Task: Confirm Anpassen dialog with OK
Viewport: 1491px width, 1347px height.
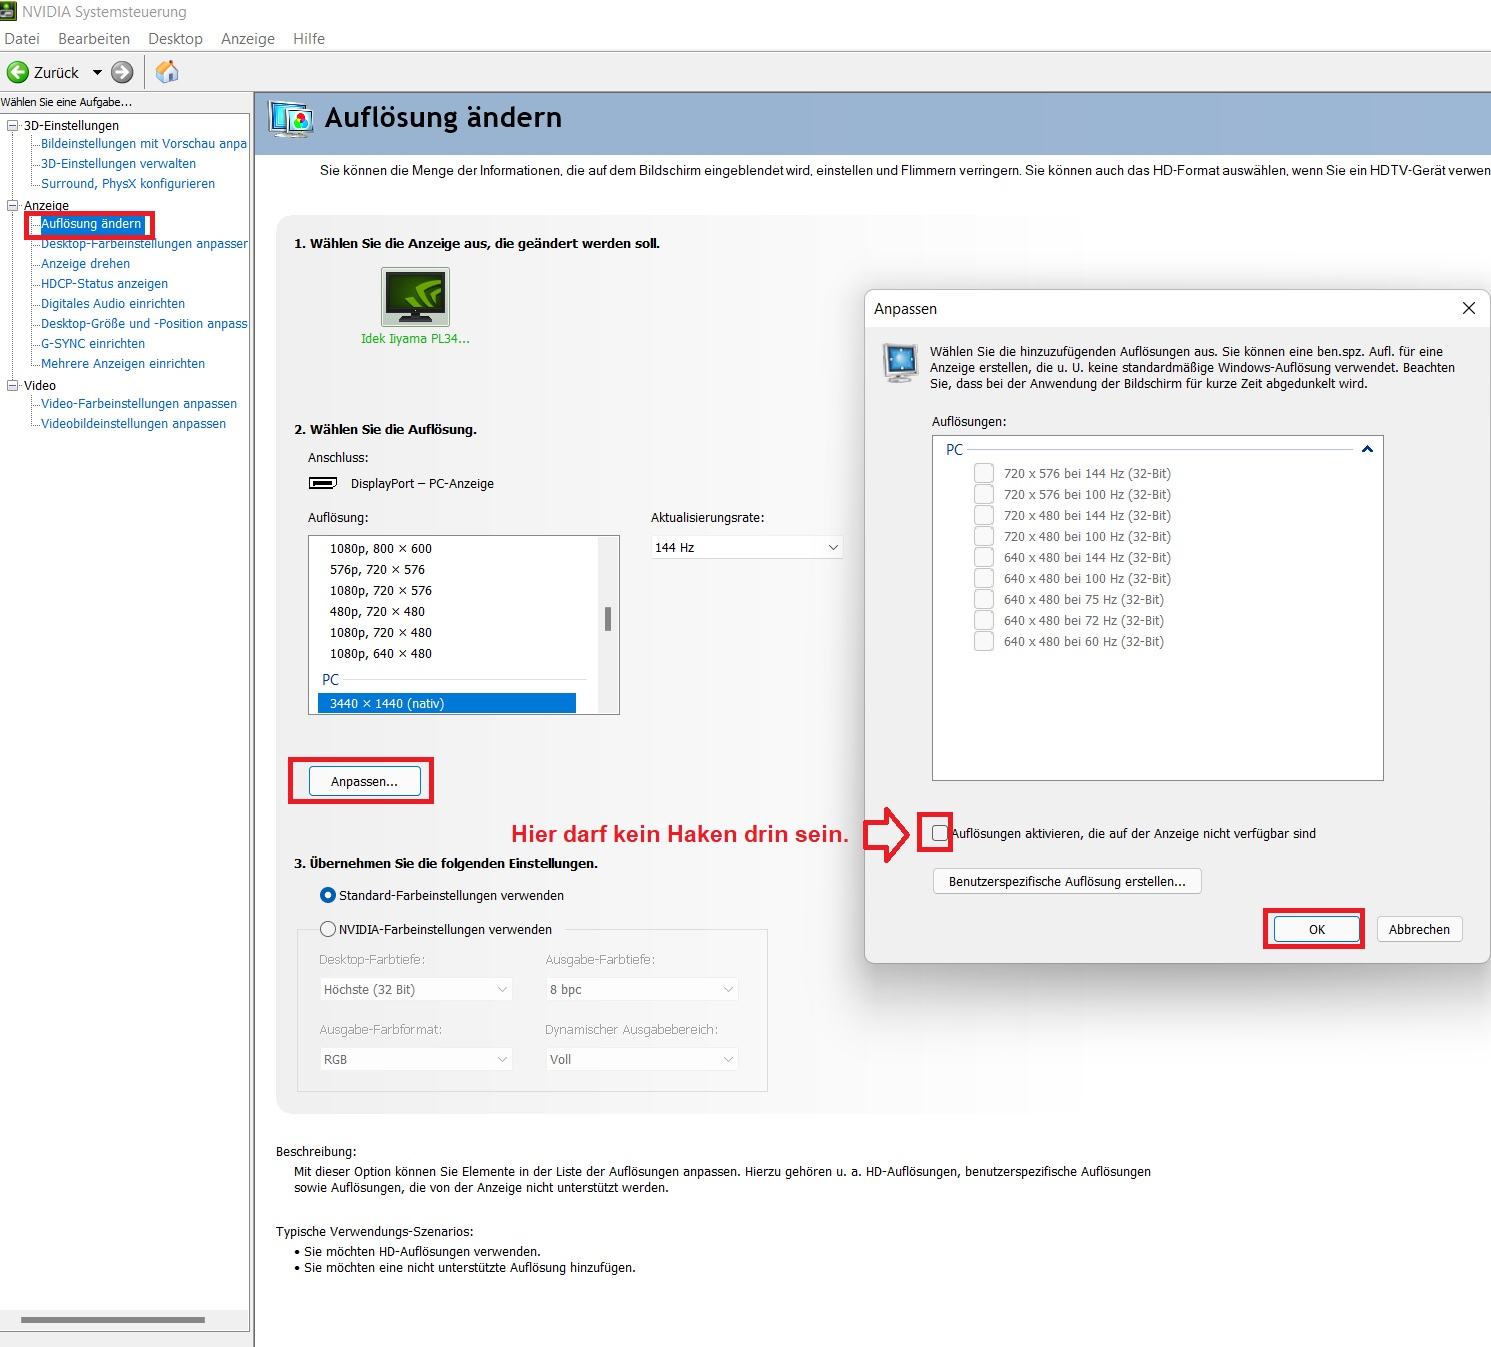Action: click(x=1316, y=929)
